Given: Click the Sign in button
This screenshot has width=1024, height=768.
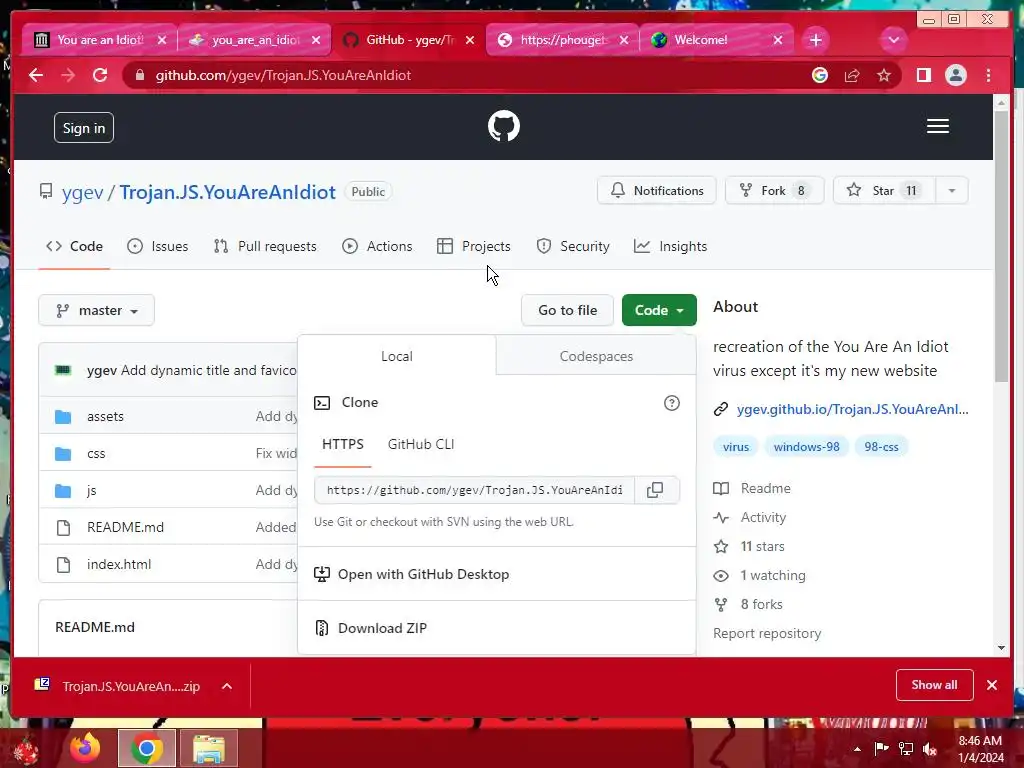Looking at the screenshot, I should click(x=84, y=128).
